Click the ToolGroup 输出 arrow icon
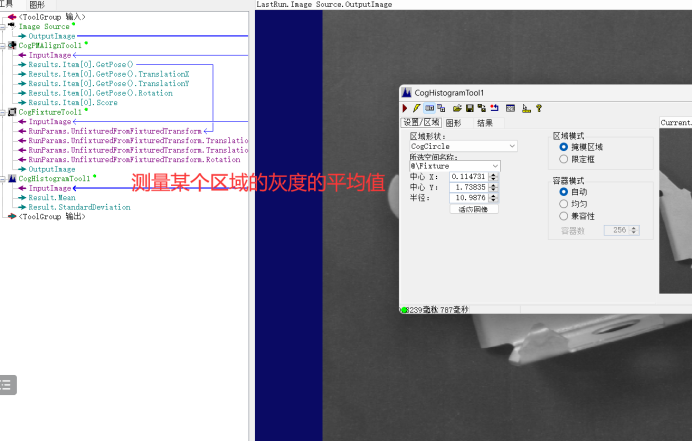 click(x=12, y=216)
